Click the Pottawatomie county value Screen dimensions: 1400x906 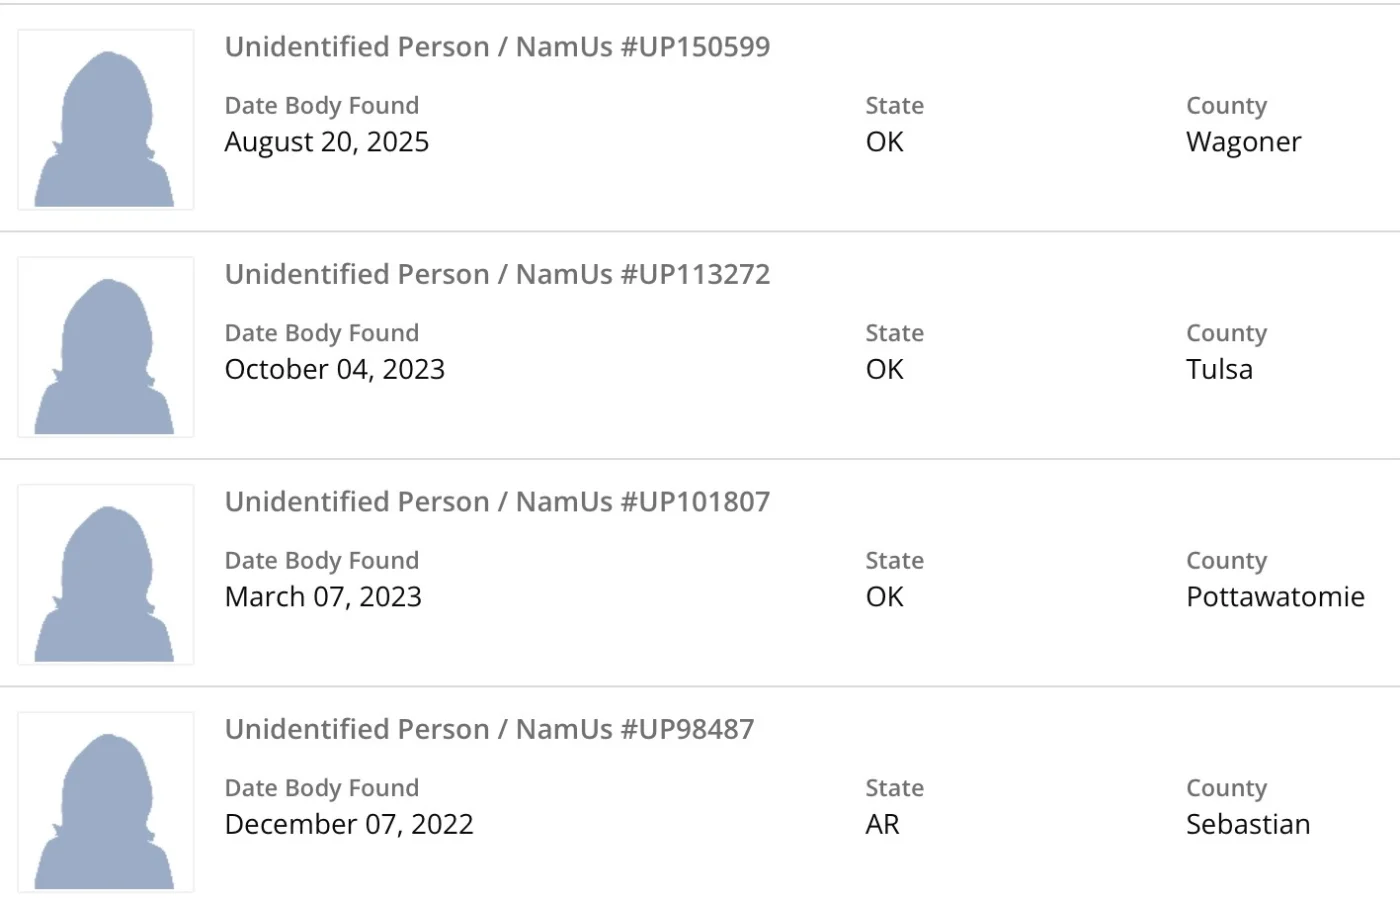[x=1275, y=597]
